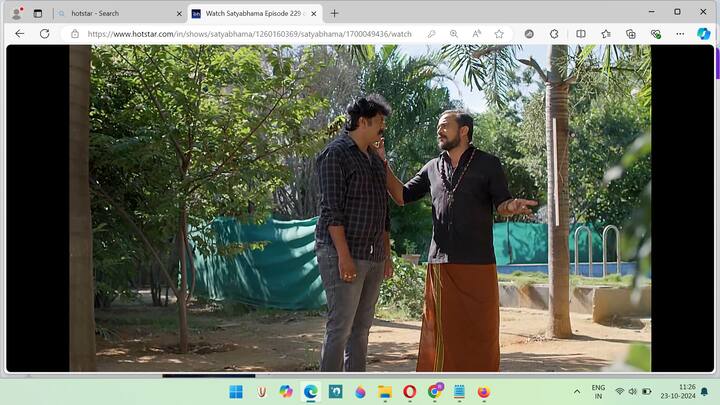720x405 pixels.
Task: Open the tab actions menu button
Action: click(x=38, y=13)
